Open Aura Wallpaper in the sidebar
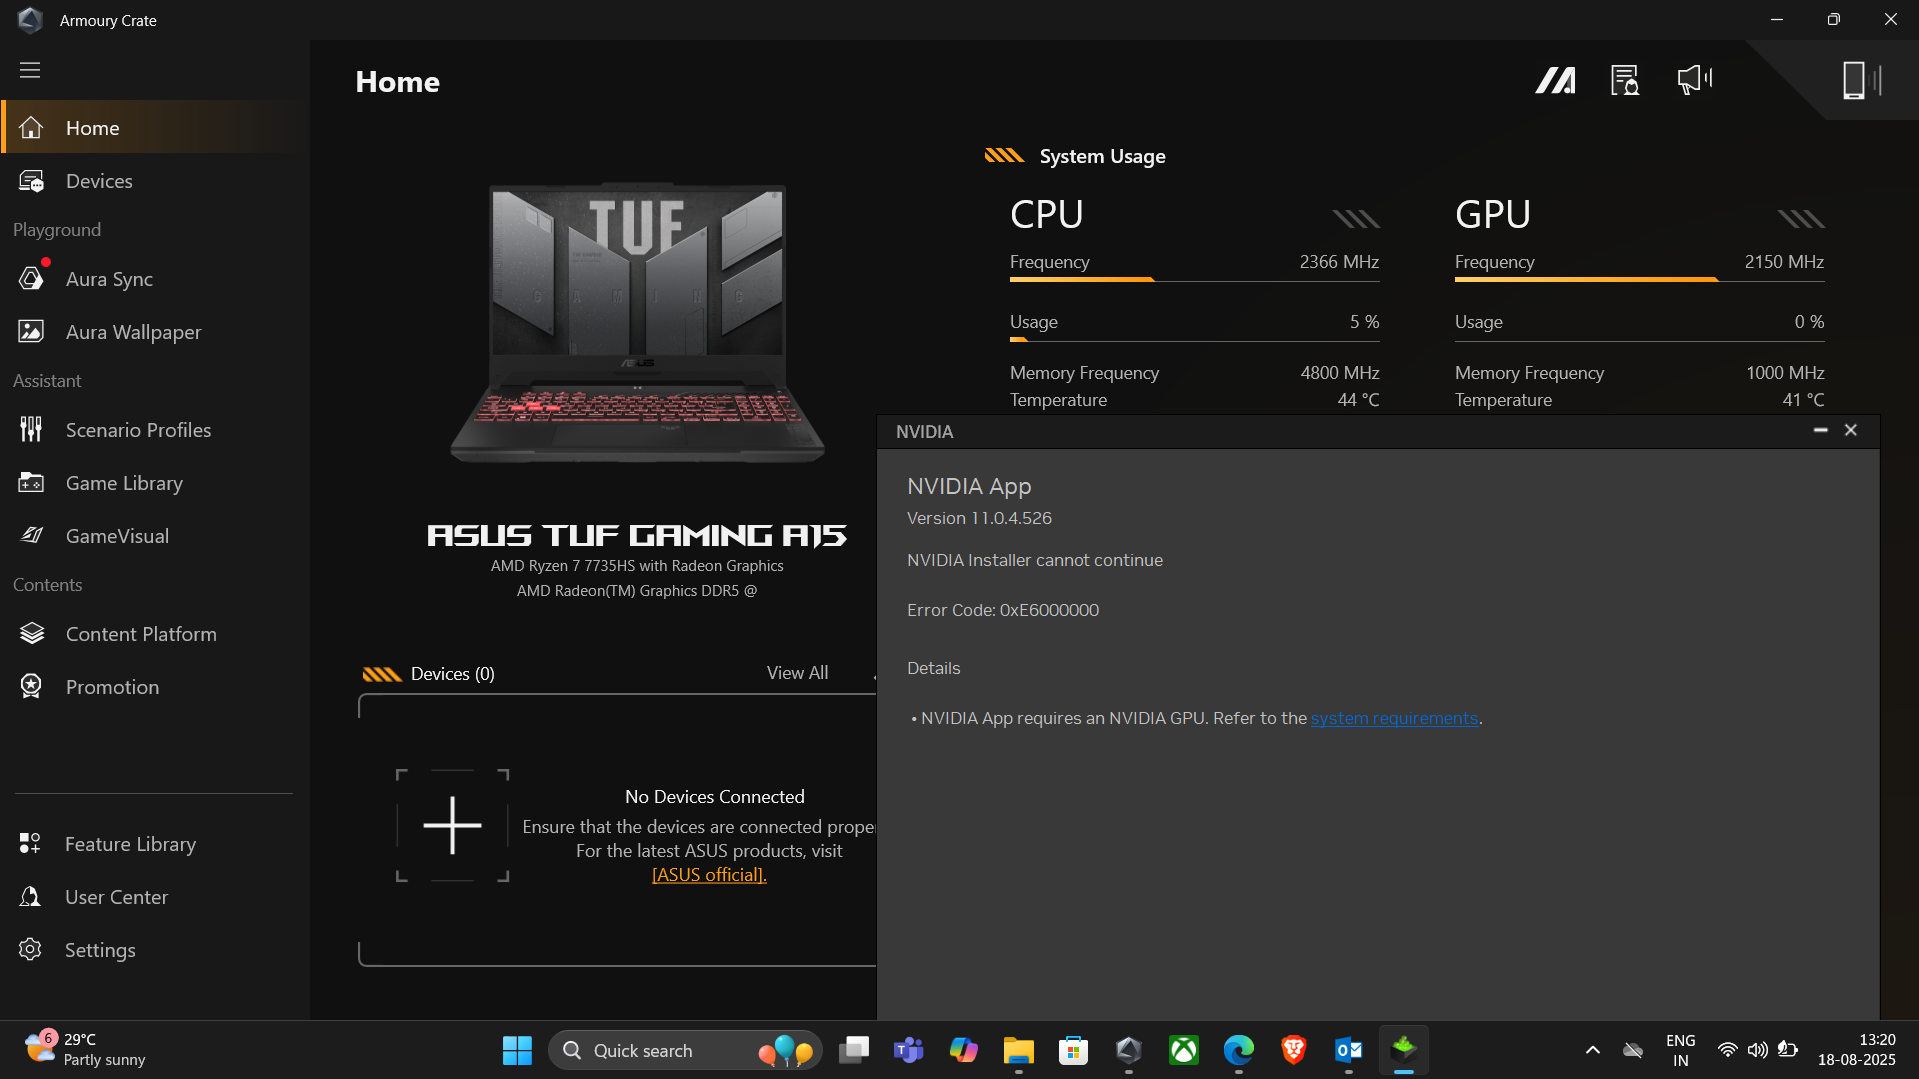The height and width of the screenshot is (1079, 1919). tap(133, 332)
